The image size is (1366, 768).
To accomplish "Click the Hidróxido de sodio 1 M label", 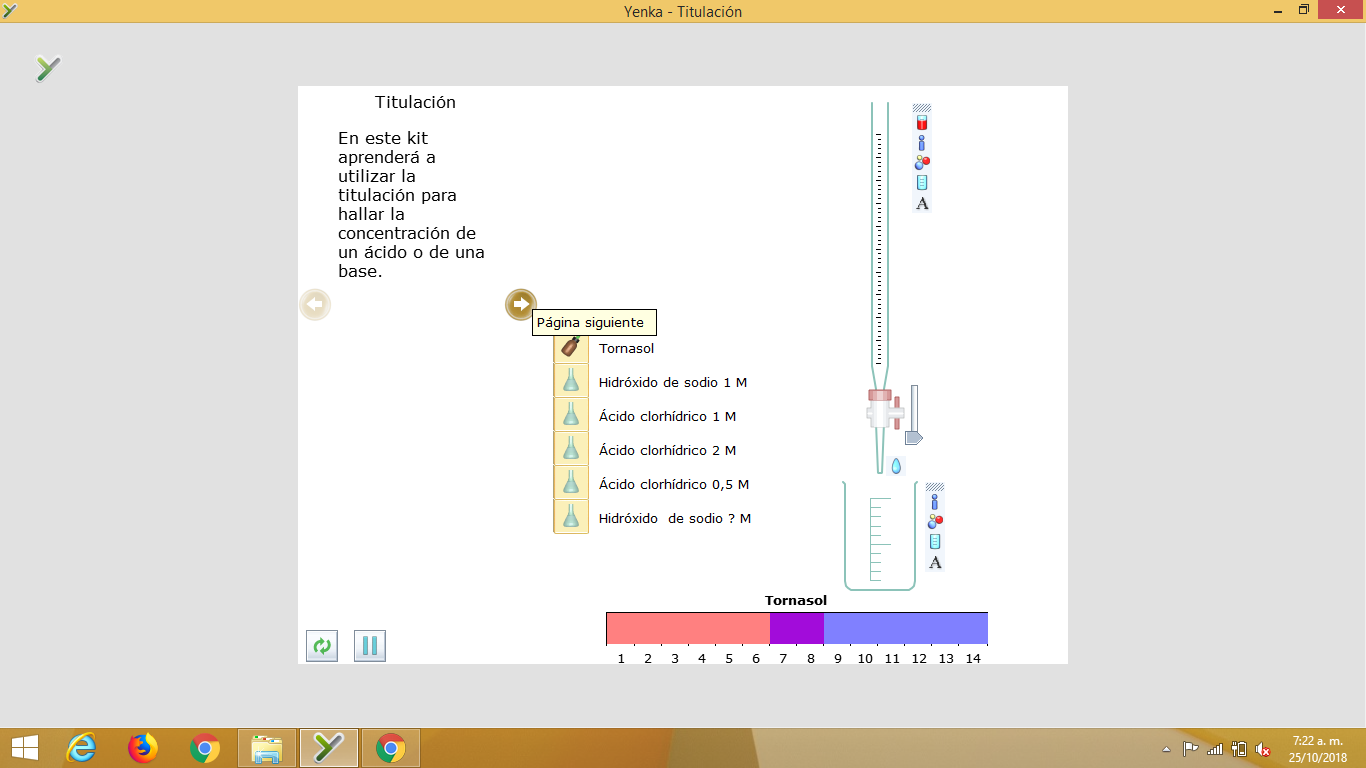I will point(673,382).
